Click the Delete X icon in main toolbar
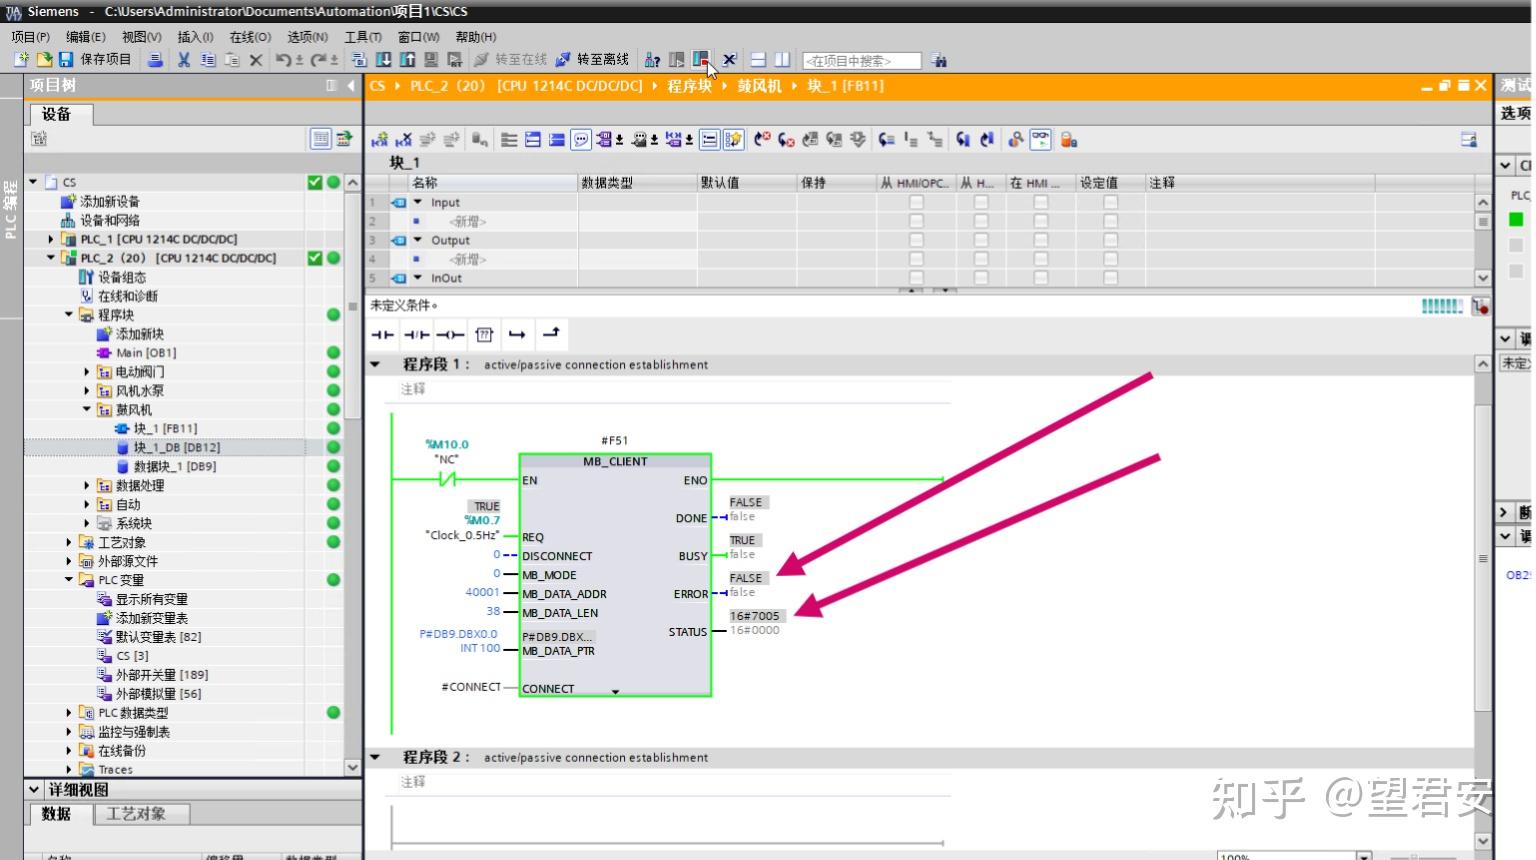This screenshot has height=860, width=1536. [x=256, y=60]
